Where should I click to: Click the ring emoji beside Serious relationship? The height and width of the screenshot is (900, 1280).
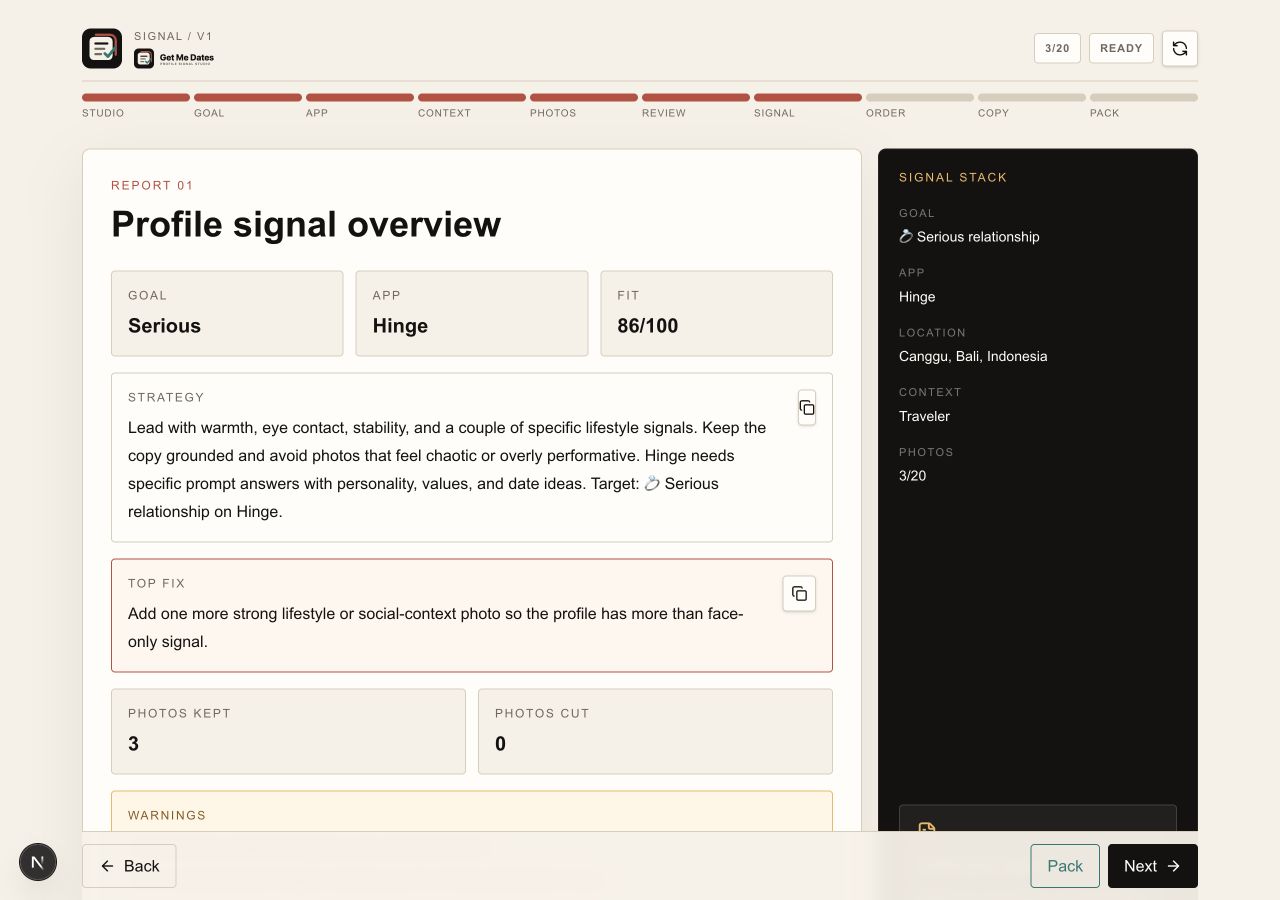[906, 237]
